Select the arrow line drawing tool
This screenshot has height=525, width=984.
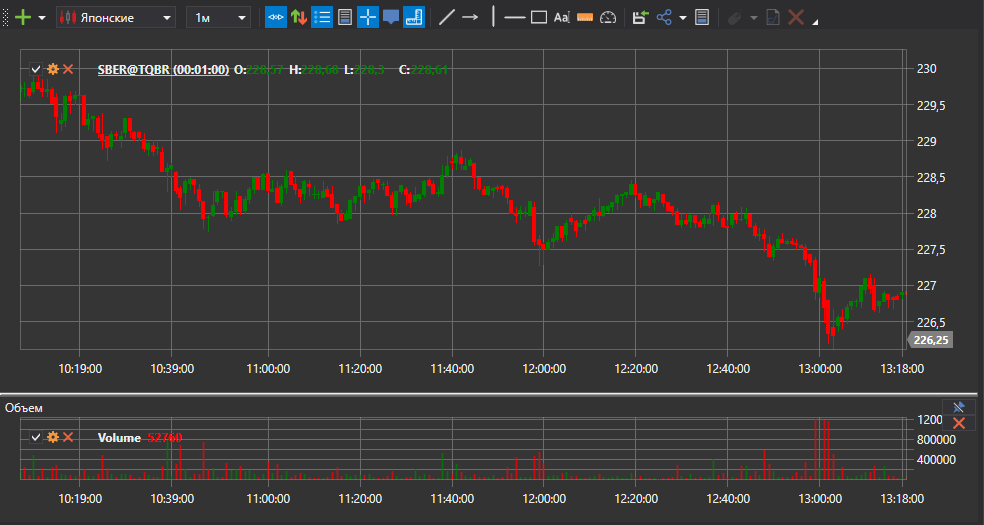[470, 17]
